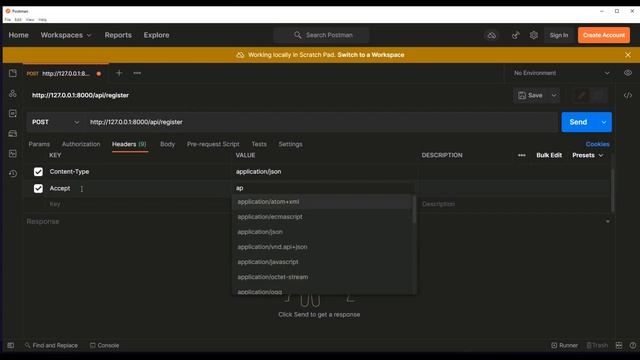Click Switch to a Workspace link

click(x=371, y=55)
